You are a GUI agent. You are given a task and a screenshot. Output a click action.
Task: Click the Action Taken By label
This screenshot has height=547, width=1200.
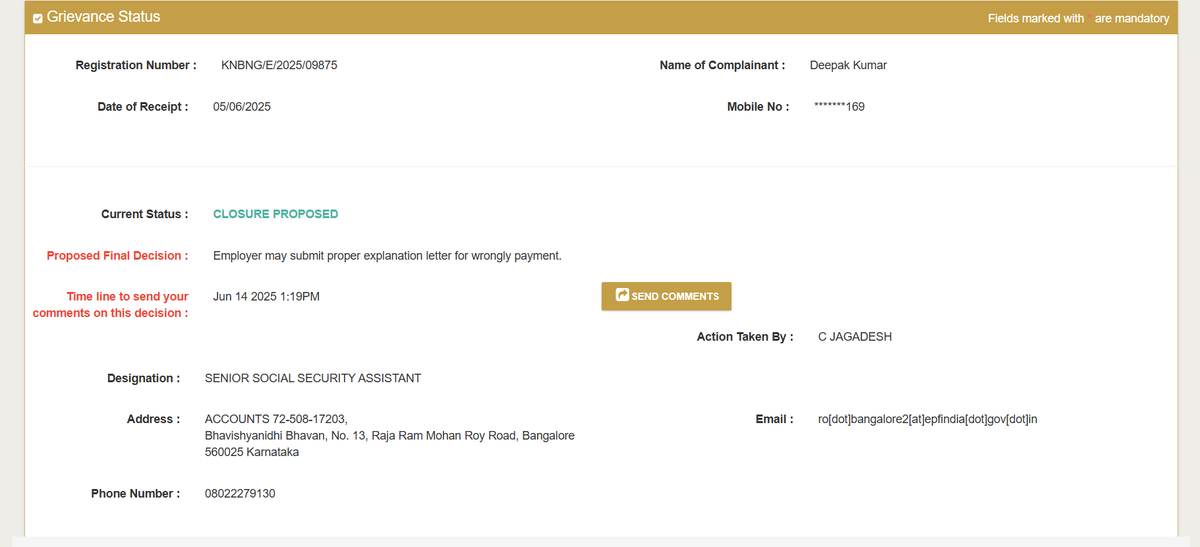(745, 337)
